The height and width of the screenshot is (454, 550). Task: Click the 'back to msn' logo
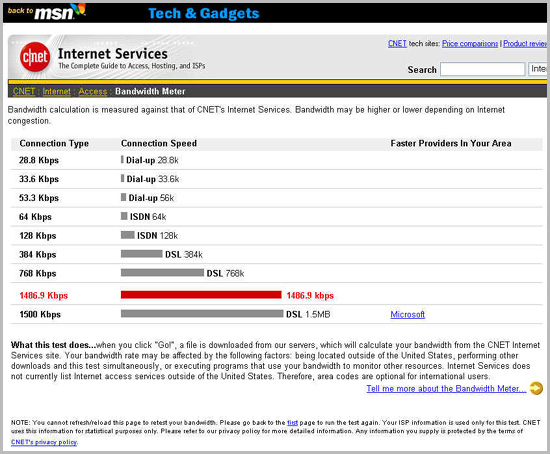pyautogui.click(x=47, y=12)
